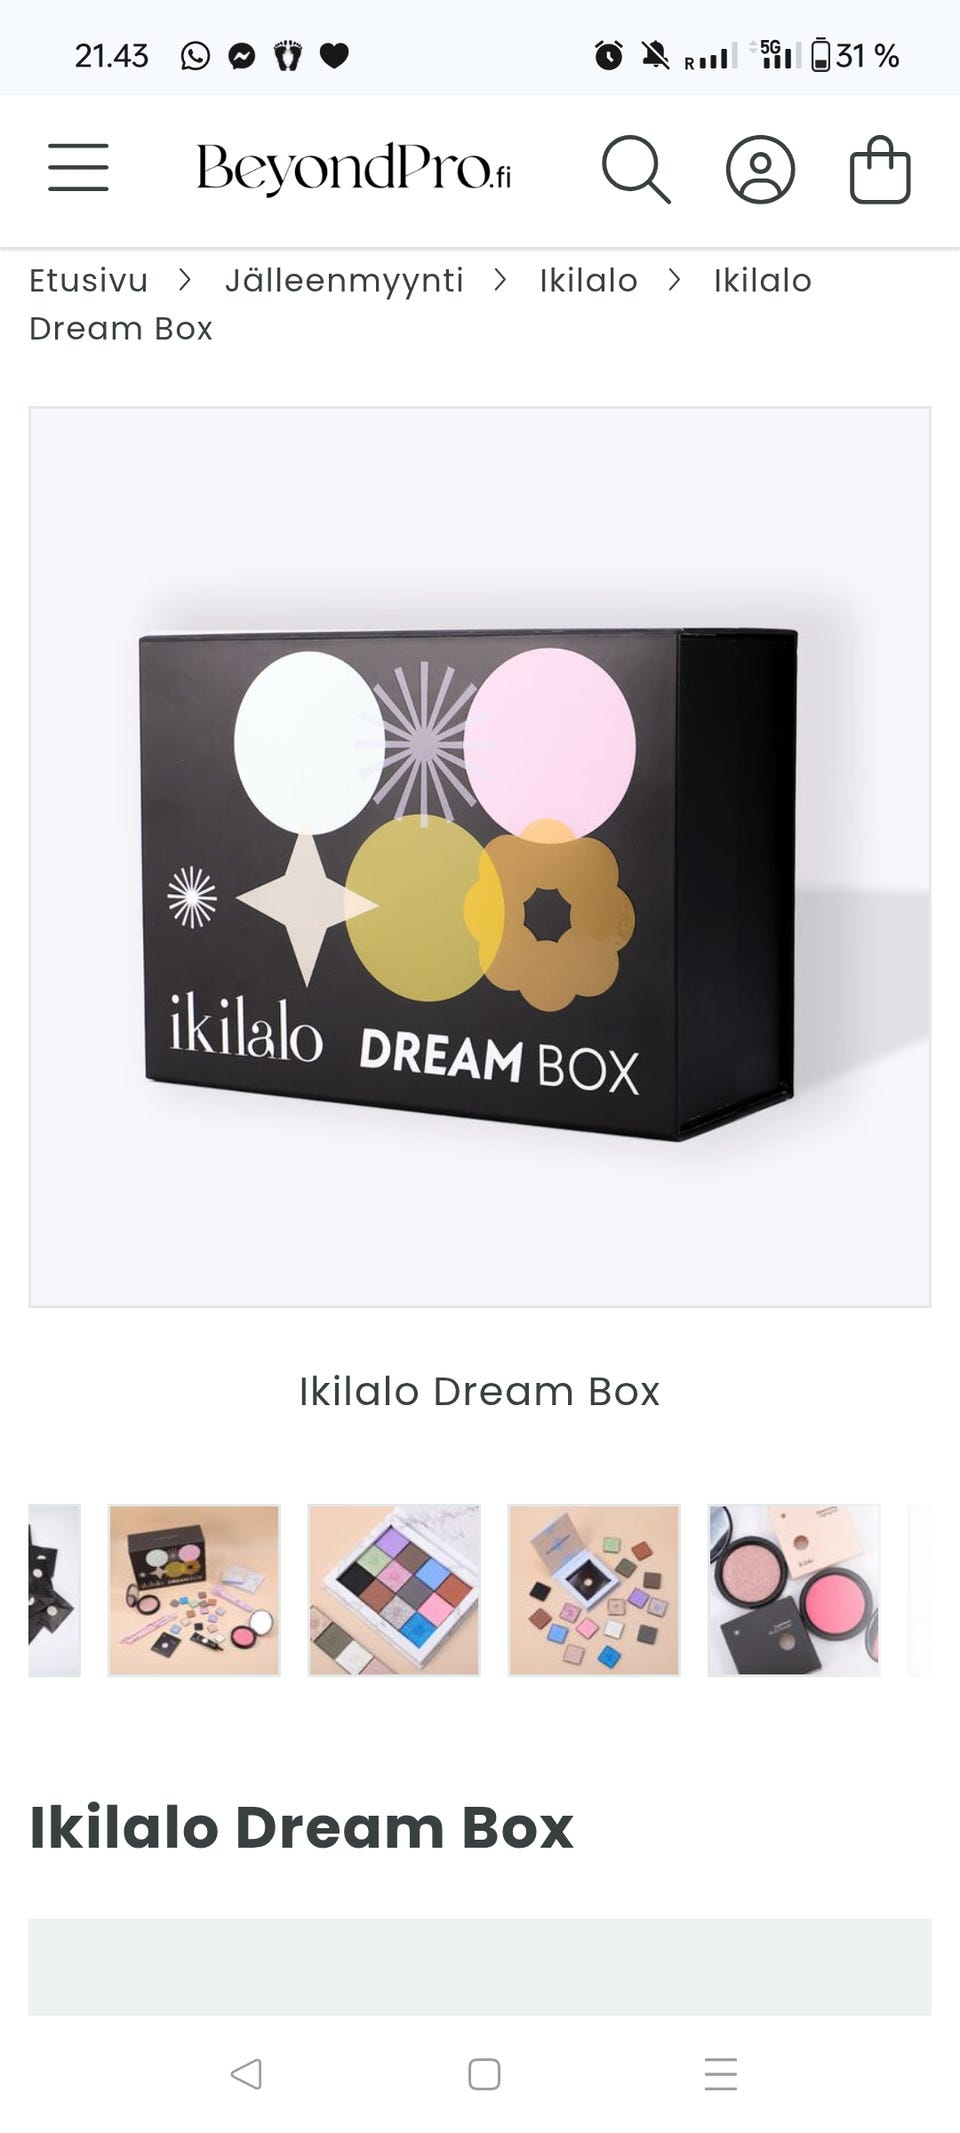960x2133 pixels.
Task: Tap the bold Ikilalo Dream Box heading
Action: point(301,1827)
